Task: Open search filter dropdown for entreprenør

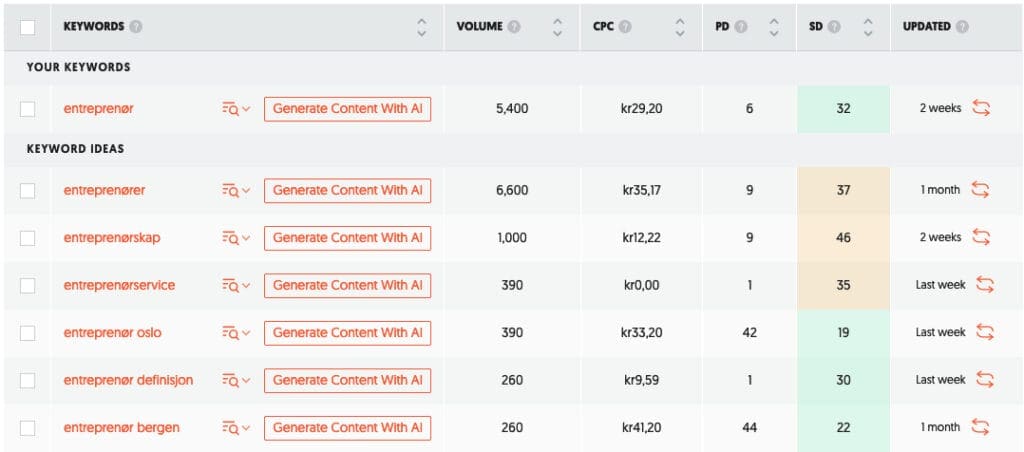Action: tap(235, 108)
